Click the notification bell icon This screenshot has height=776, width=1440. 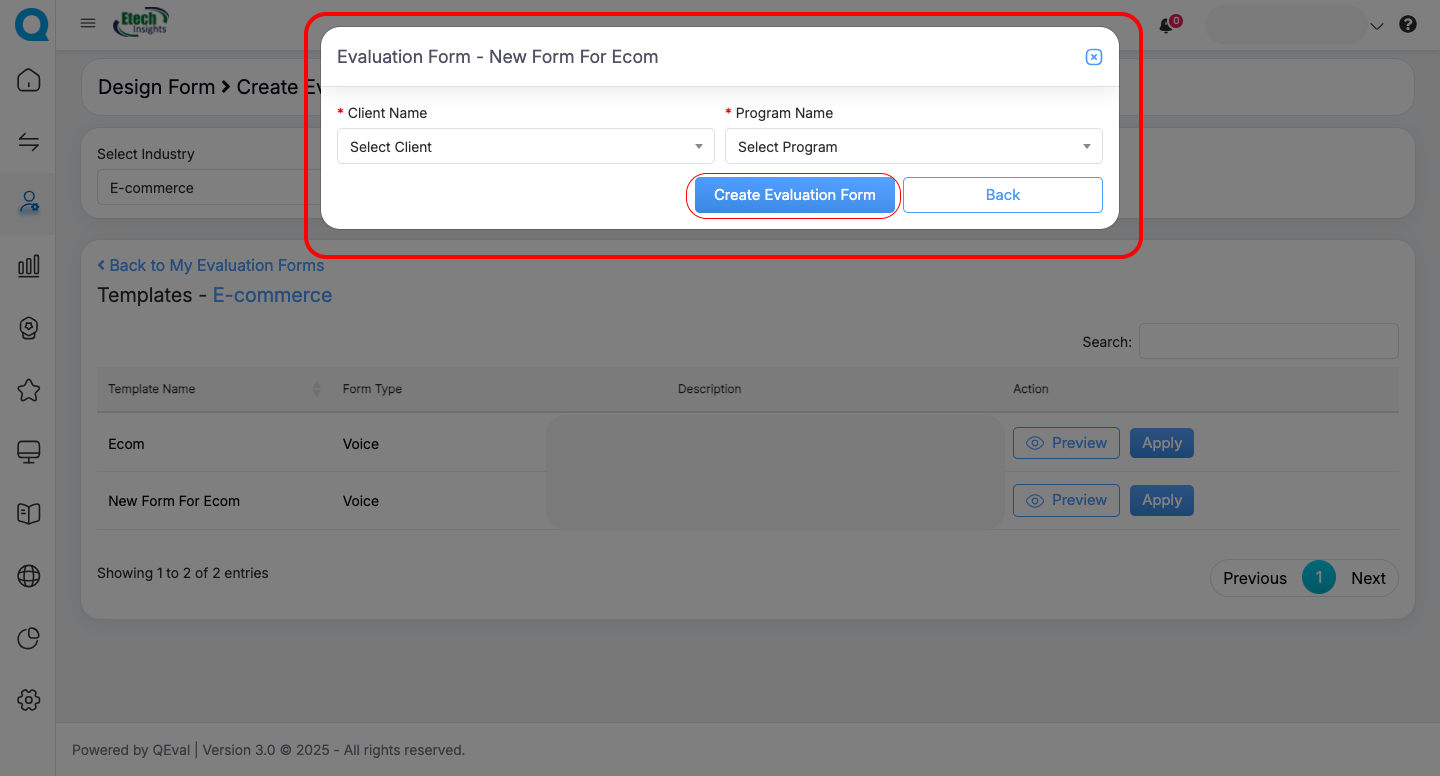coord(1166,25)
